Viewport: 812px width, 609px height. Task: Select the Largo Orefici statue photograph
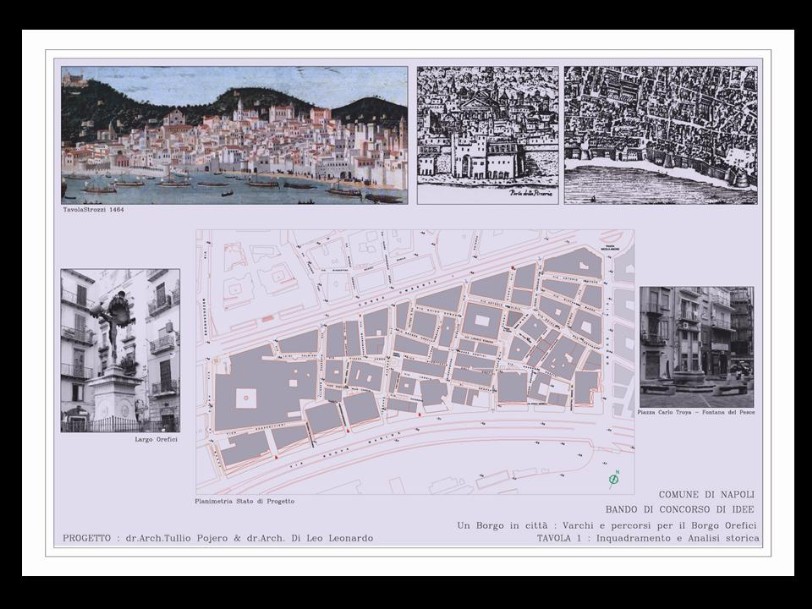click(x=120, y=351)
